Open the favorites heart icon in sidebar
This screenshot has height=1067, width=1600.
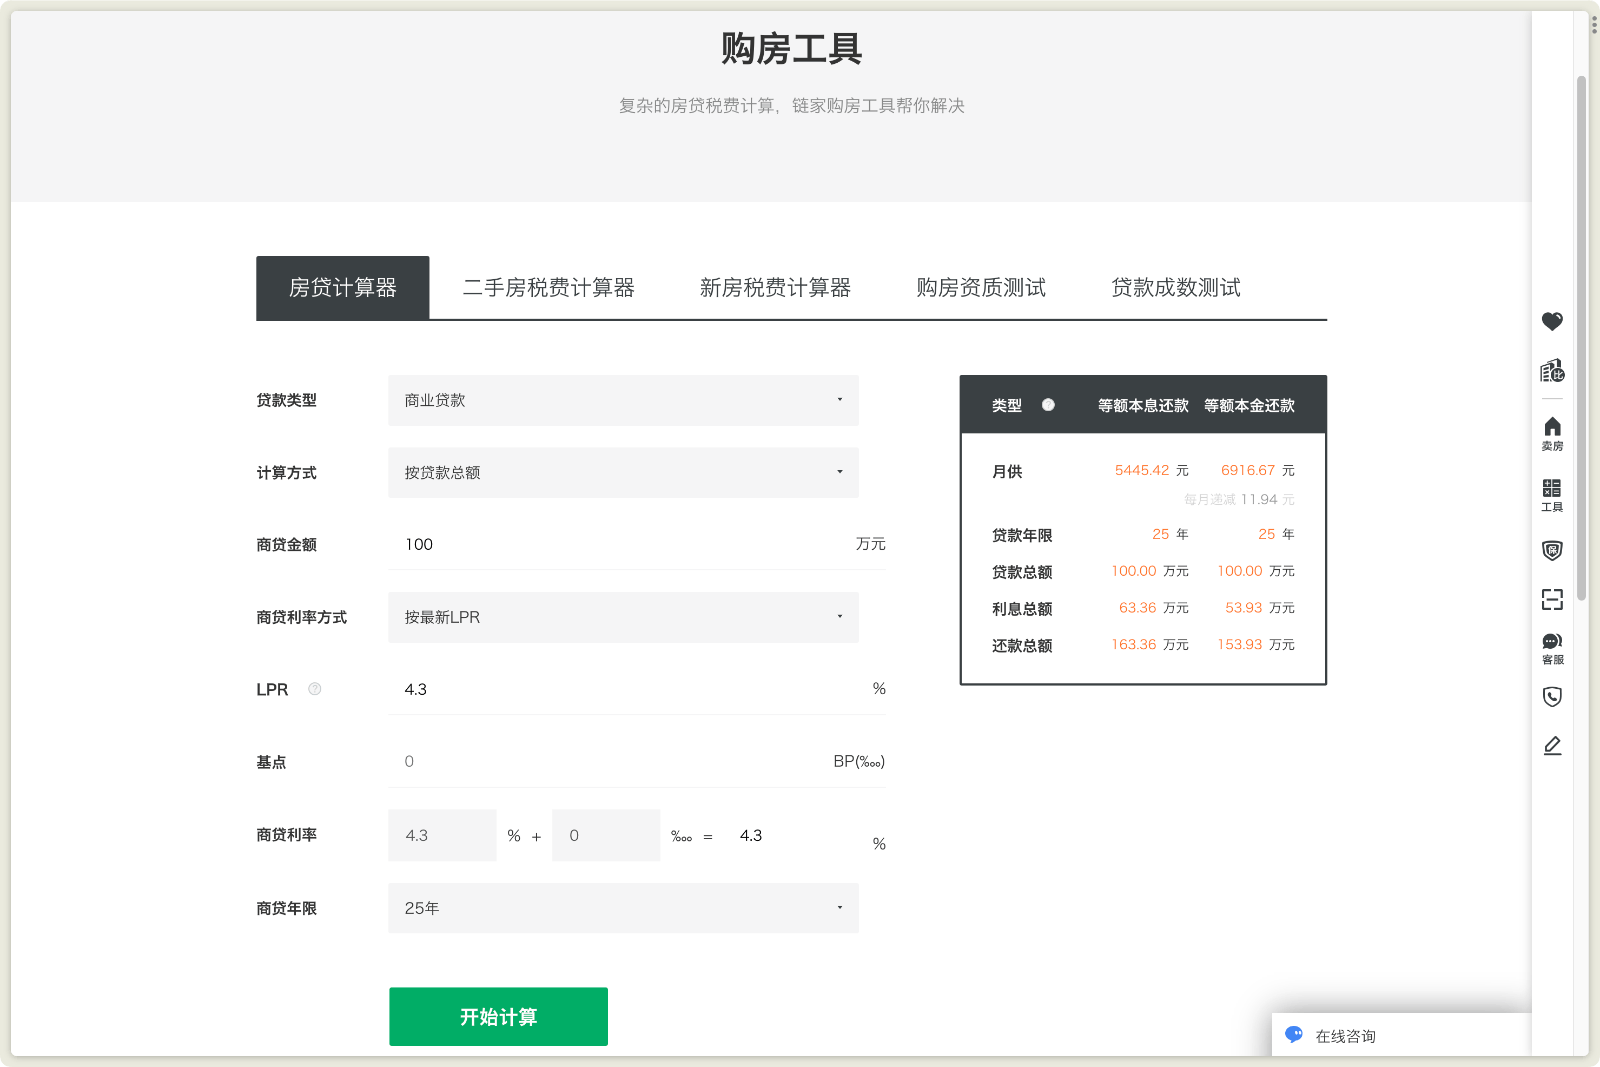(x=1552, y=322)
